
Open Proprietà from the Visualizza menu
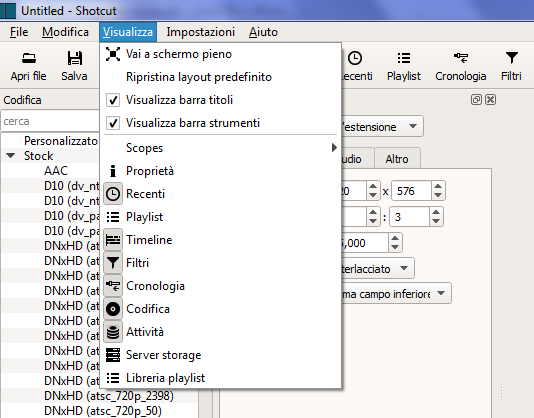click(x=150, y=171)
